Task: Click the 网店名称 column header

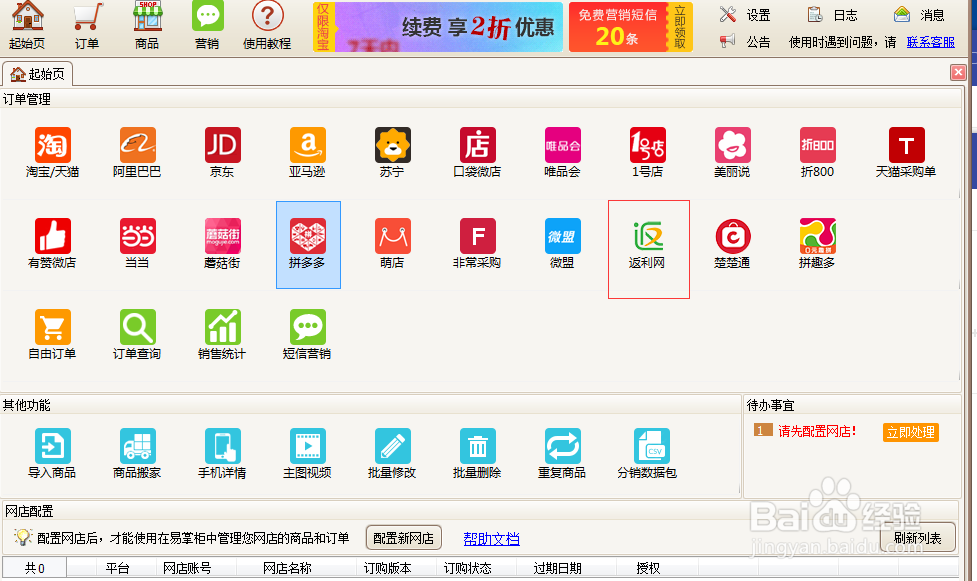Action: click(x=287, y=568)
